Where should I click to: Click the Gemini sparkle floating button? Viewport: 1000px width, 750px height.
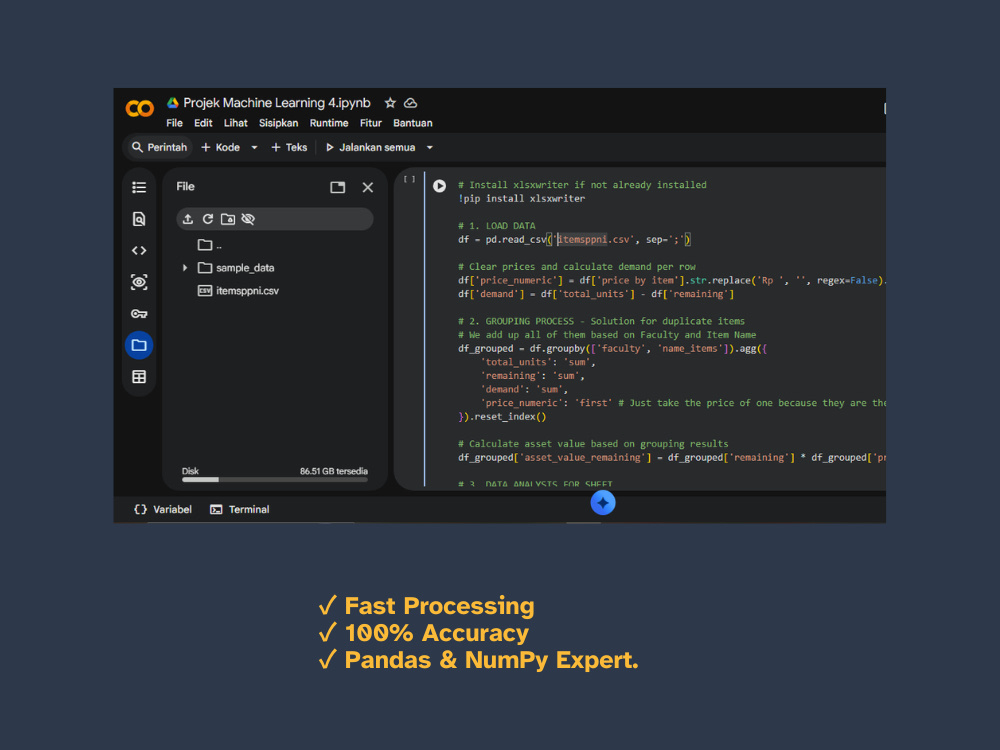(603, 503)
